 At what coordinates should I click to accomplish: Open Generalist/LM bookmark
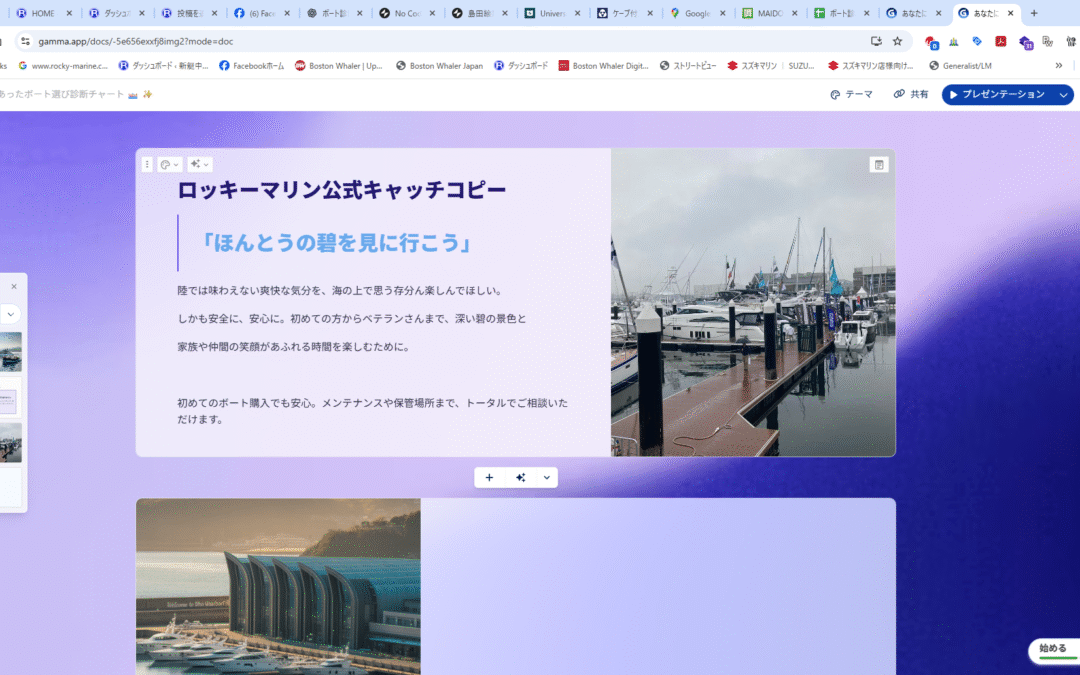(960, 66)
